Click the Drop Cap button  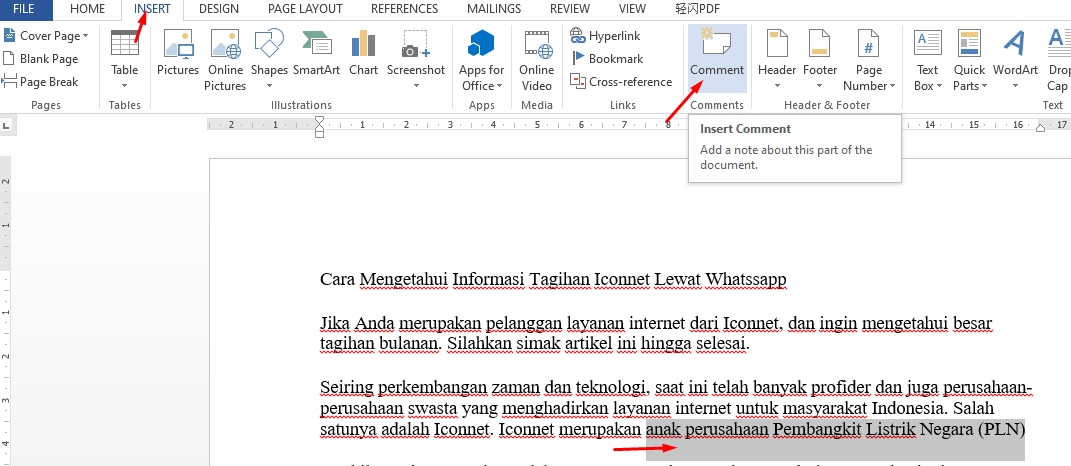(x=1058, y=60)
